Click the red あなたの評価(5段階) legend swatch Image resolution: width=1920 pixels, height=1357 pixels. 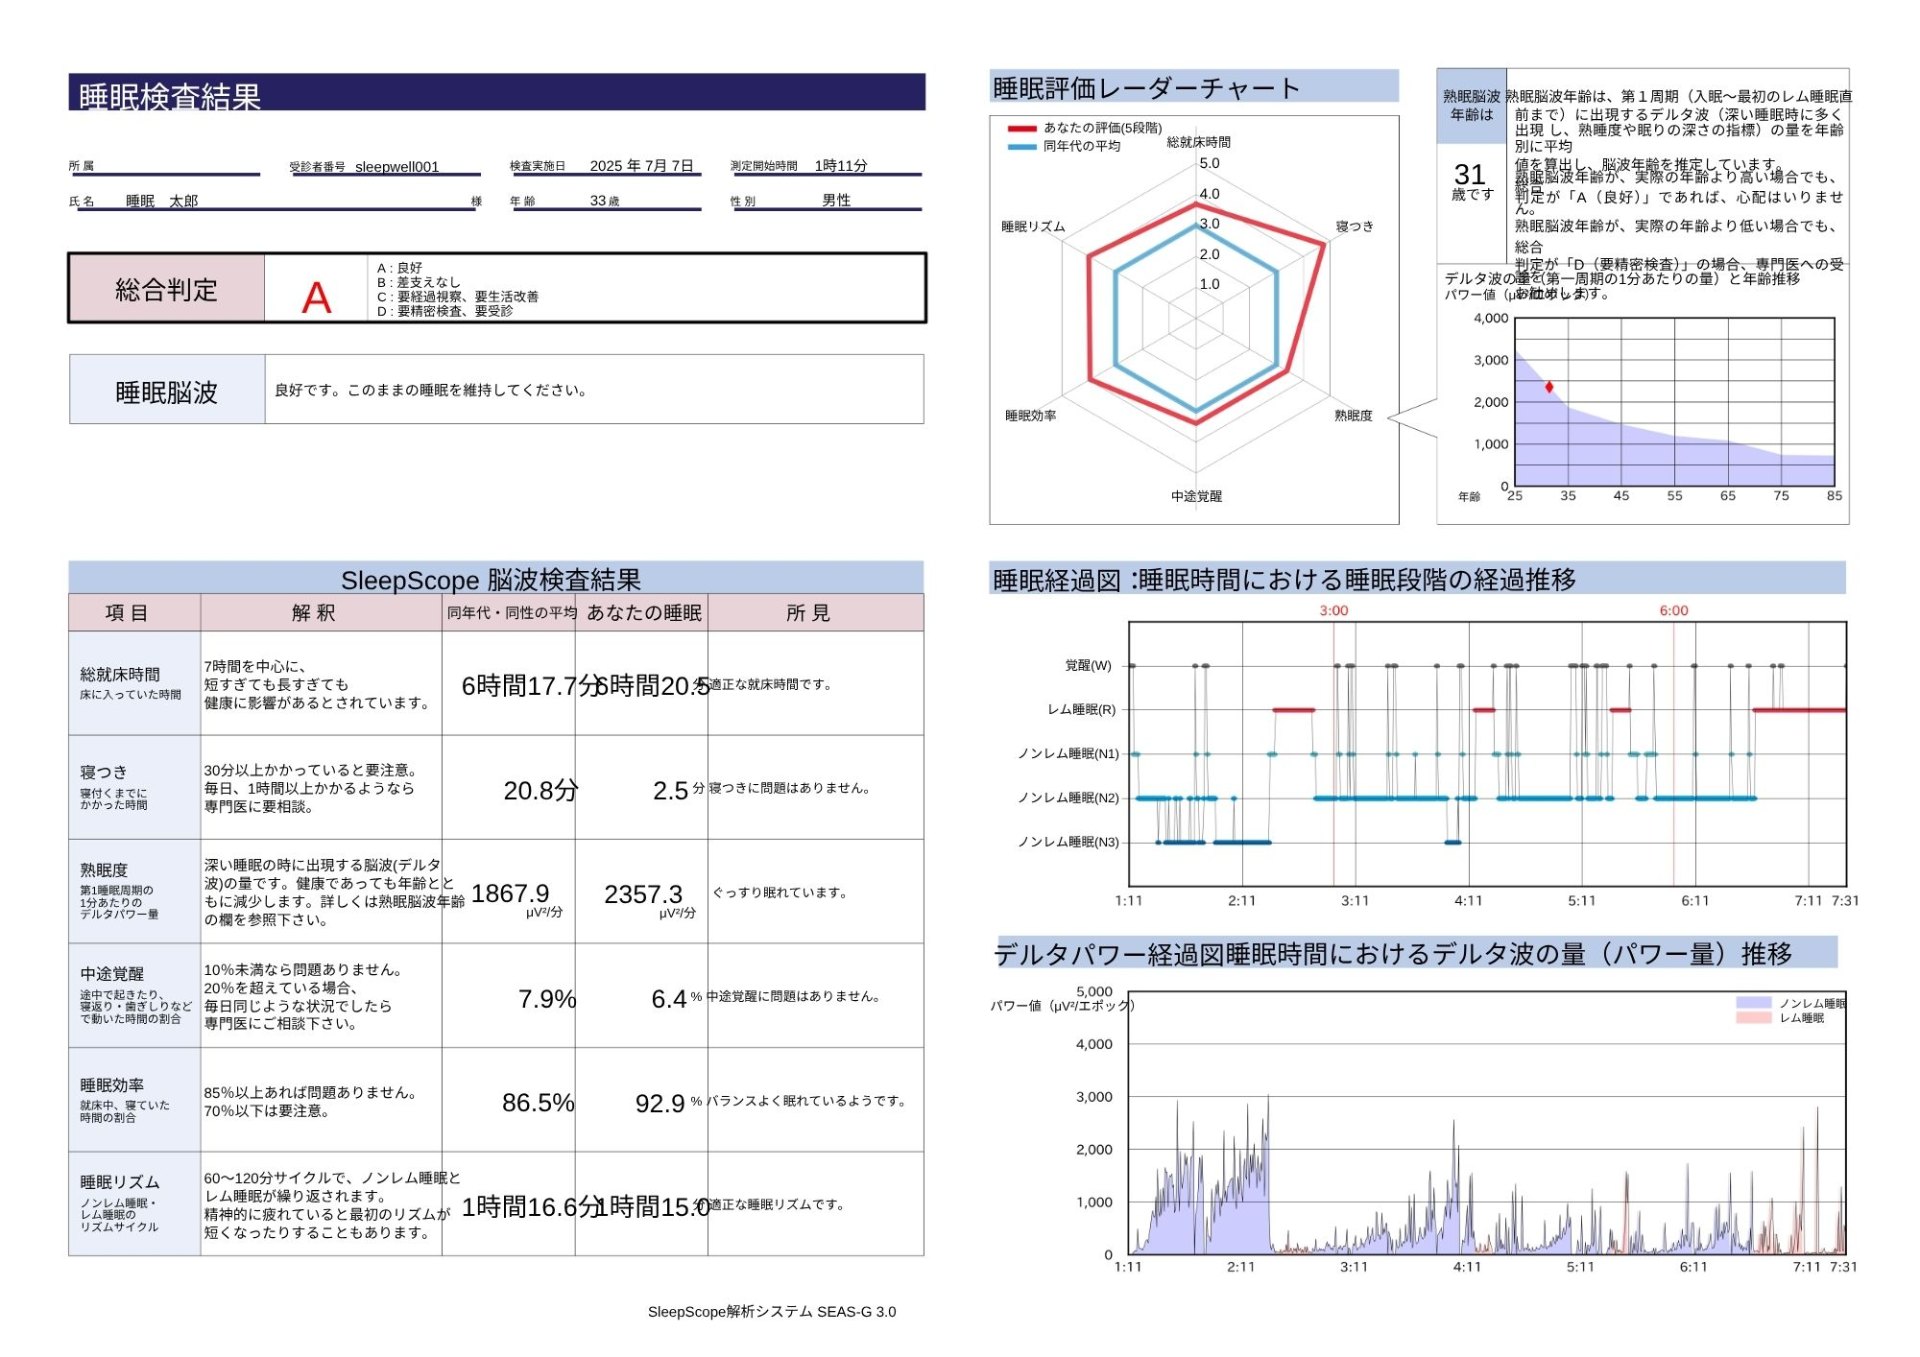click(x=1022, y=129)
